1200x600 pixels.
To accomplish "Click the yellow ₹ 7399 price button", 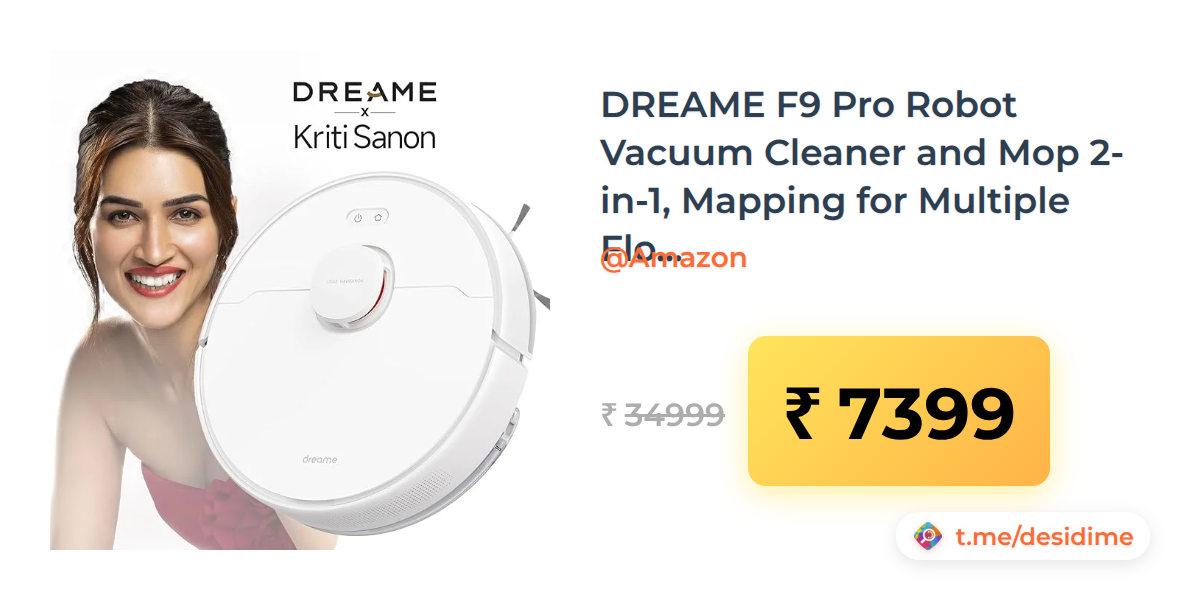I will (899, 411).
